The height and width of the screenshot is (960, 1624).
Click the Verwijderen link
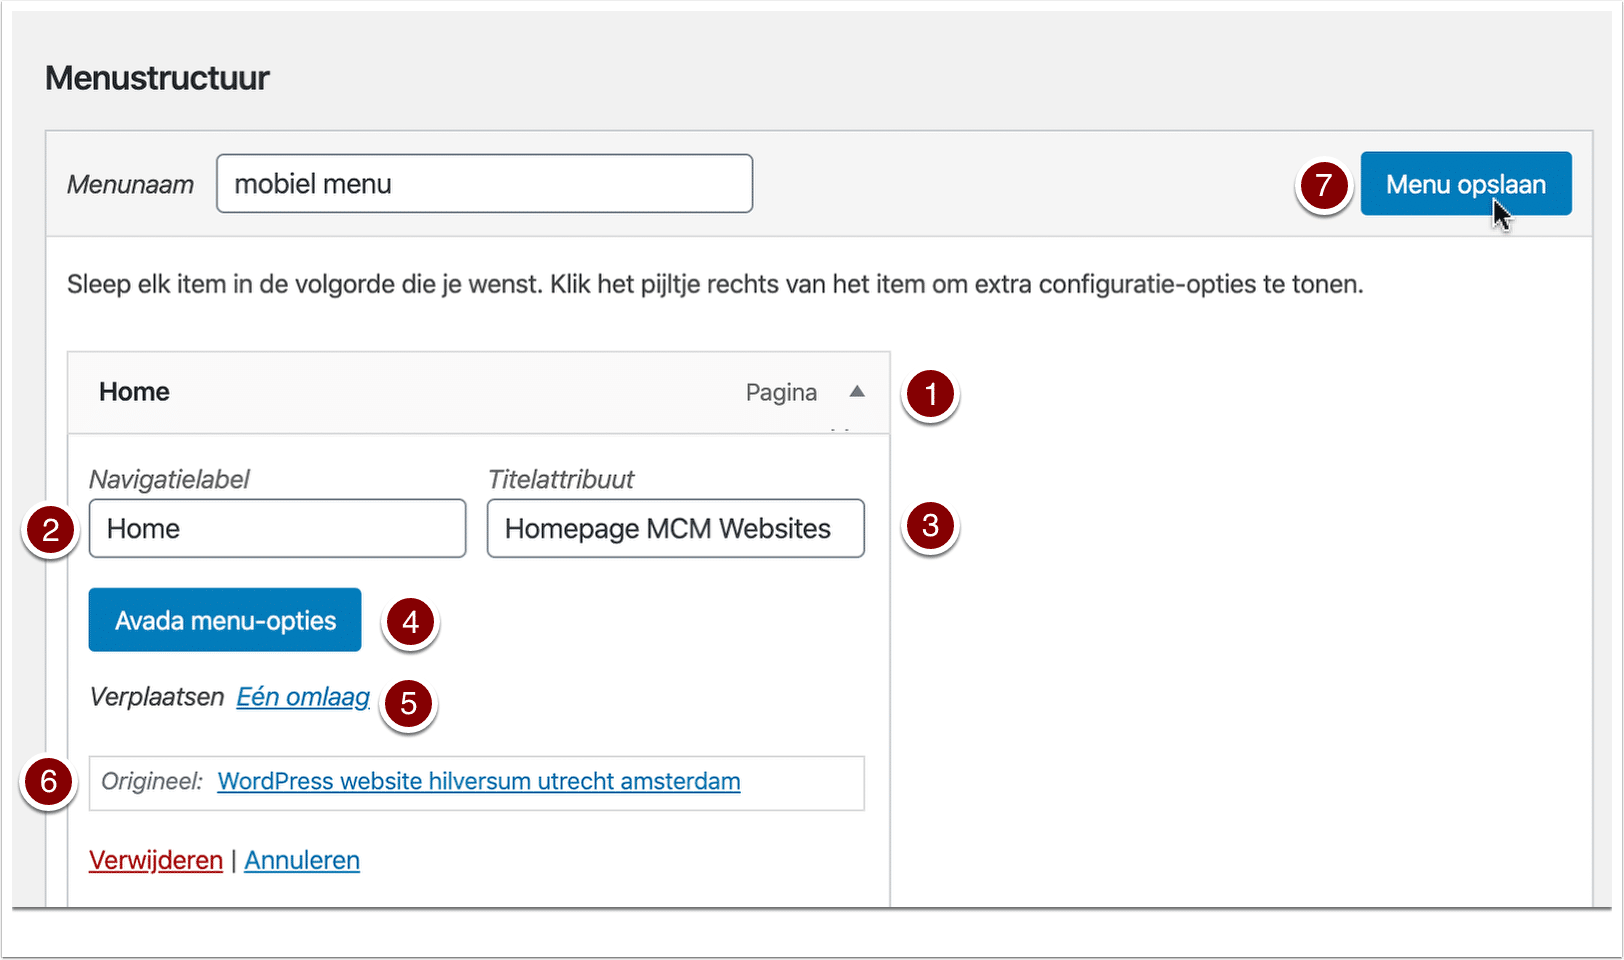(x=156, y=860)
